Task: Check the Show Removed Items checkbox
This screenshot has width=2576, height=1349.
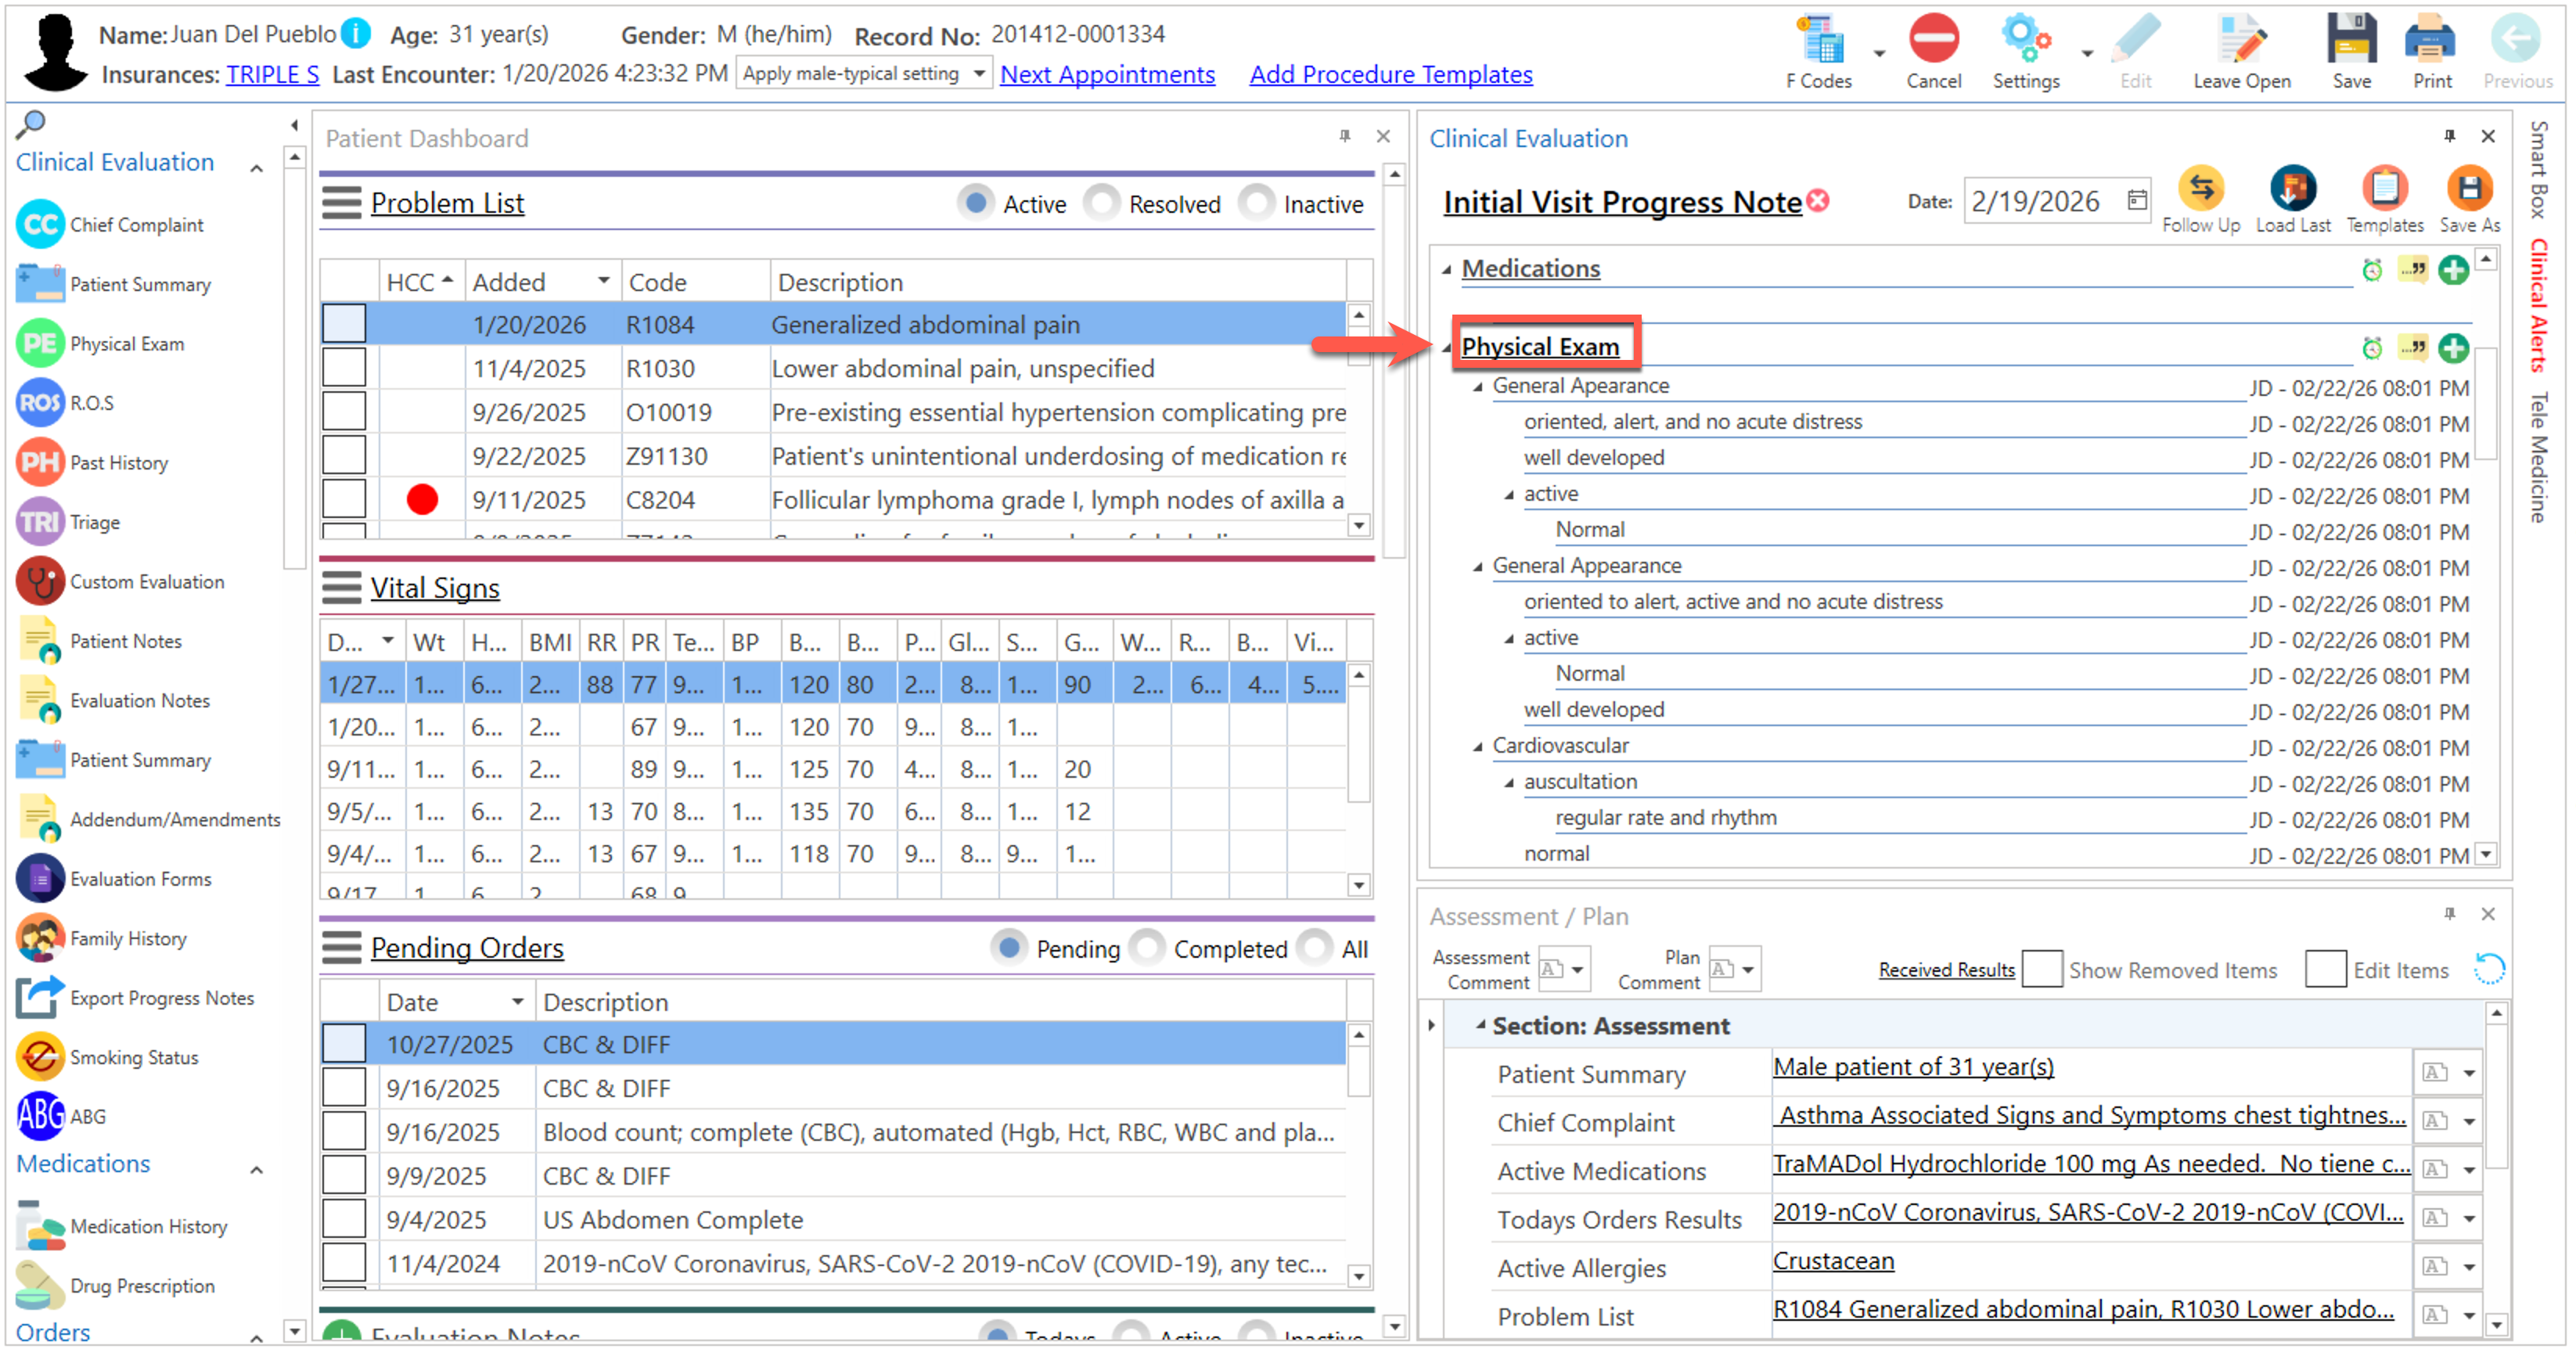Action: pyautogui.click(x=2042, y=969)
